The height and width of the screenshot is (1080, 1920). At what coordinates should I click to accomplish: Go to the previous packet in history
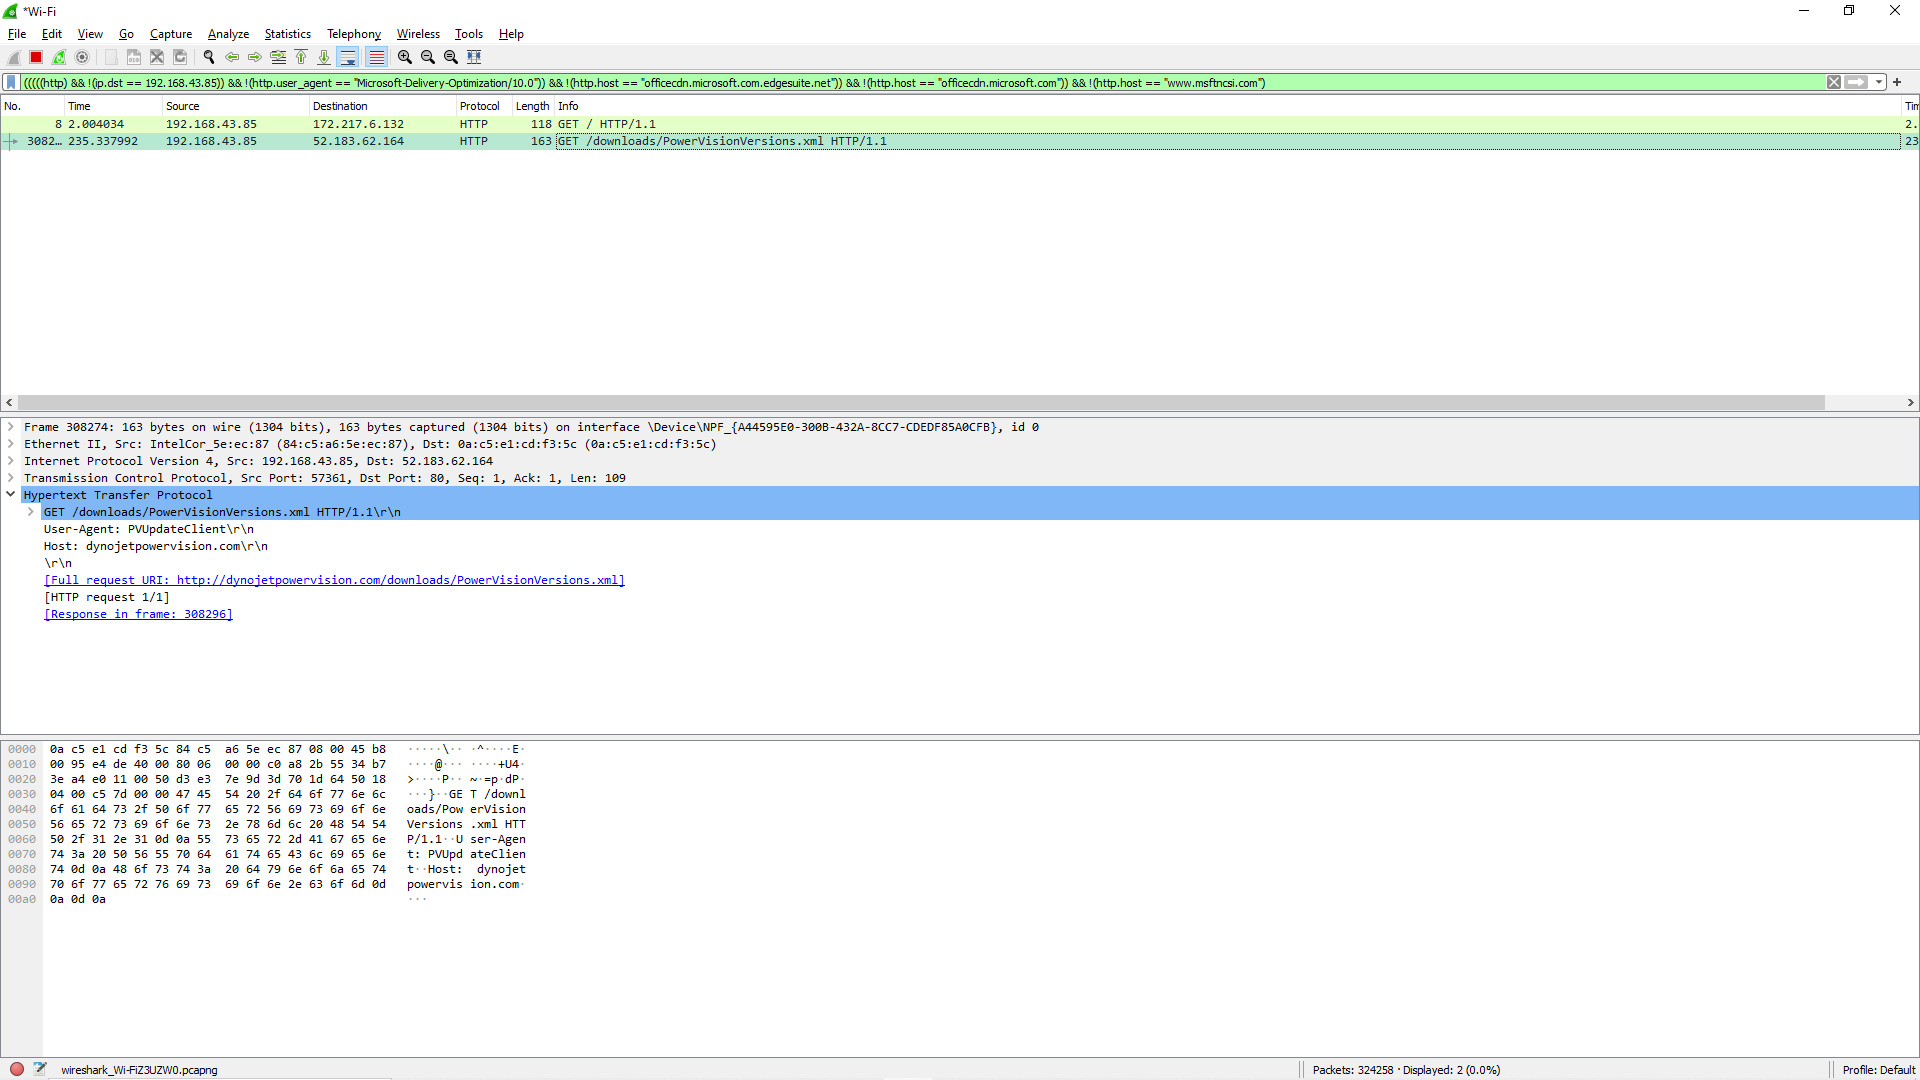[x=232, y=57]
